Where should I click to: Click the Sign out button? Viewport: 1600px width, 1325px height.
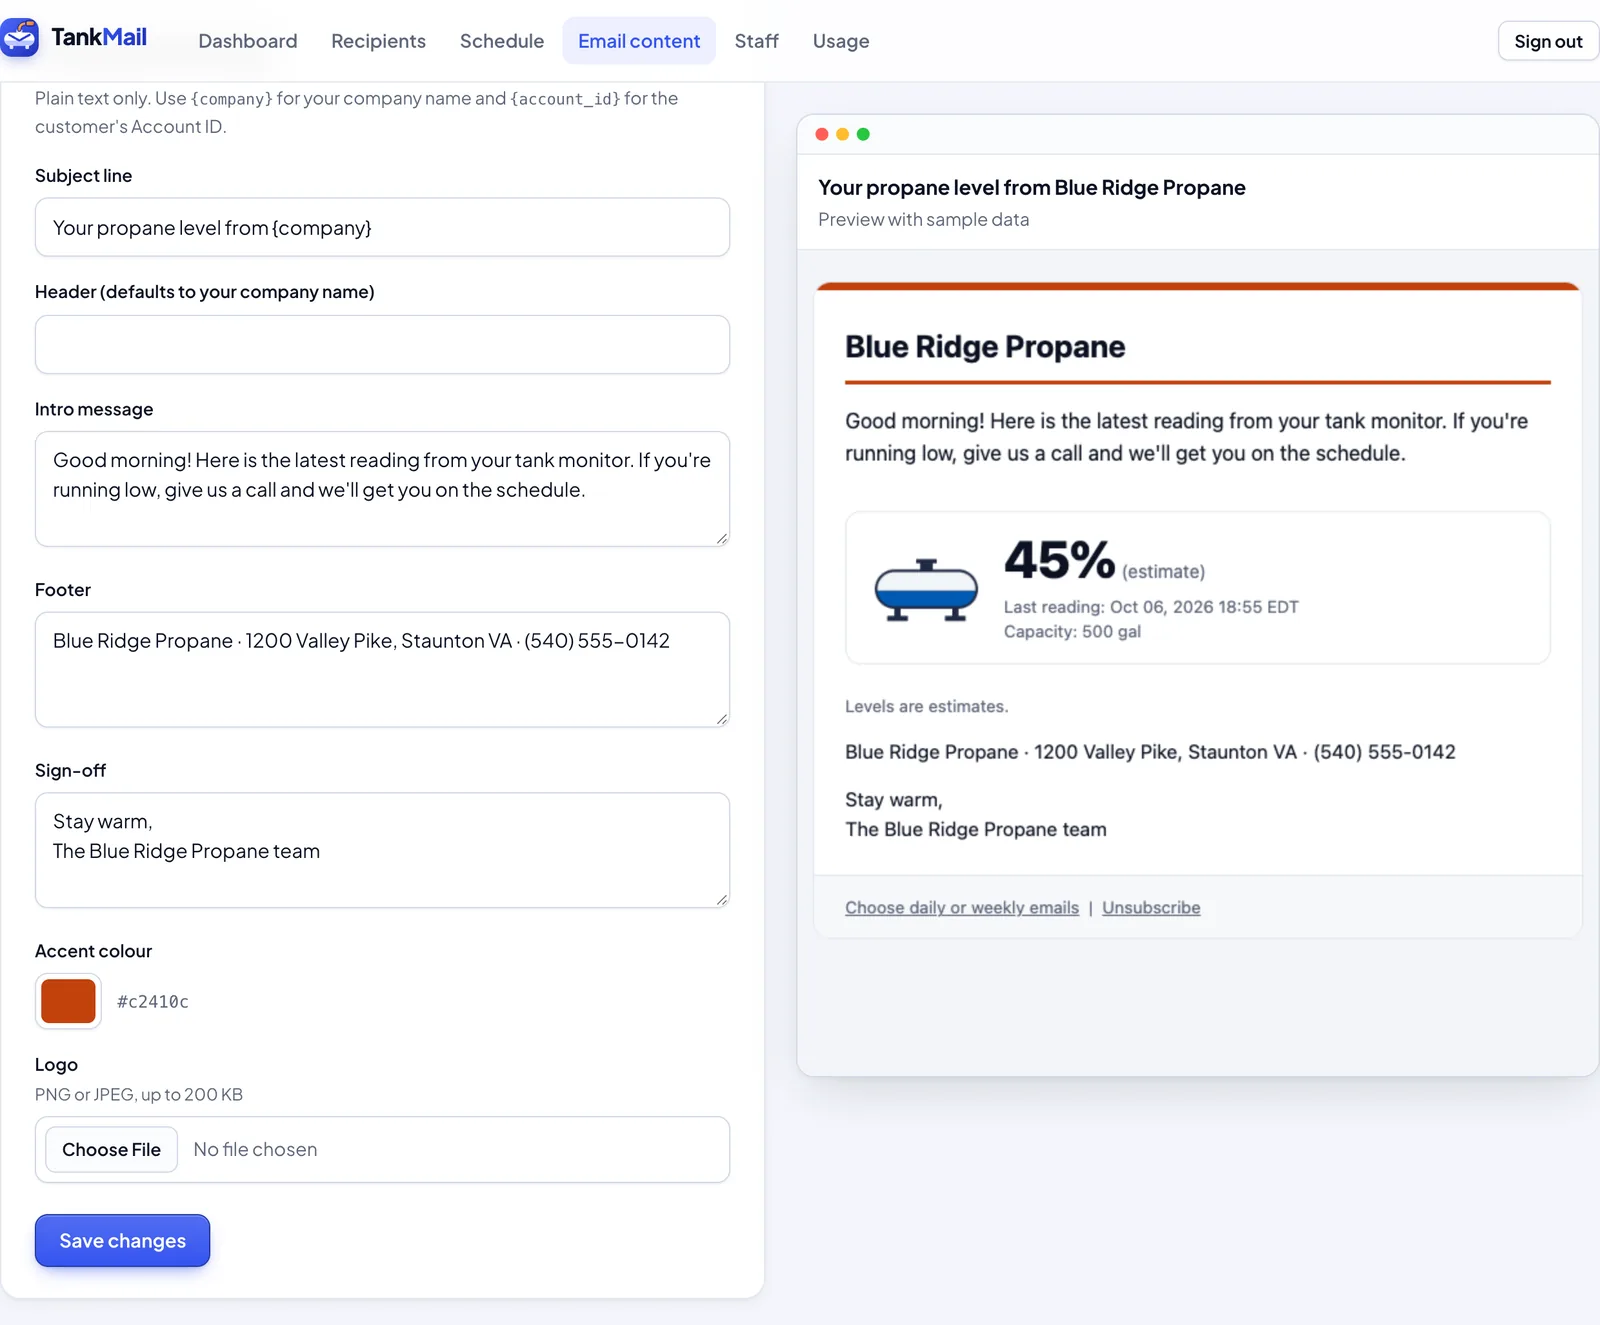click(x=1548, y=41)
